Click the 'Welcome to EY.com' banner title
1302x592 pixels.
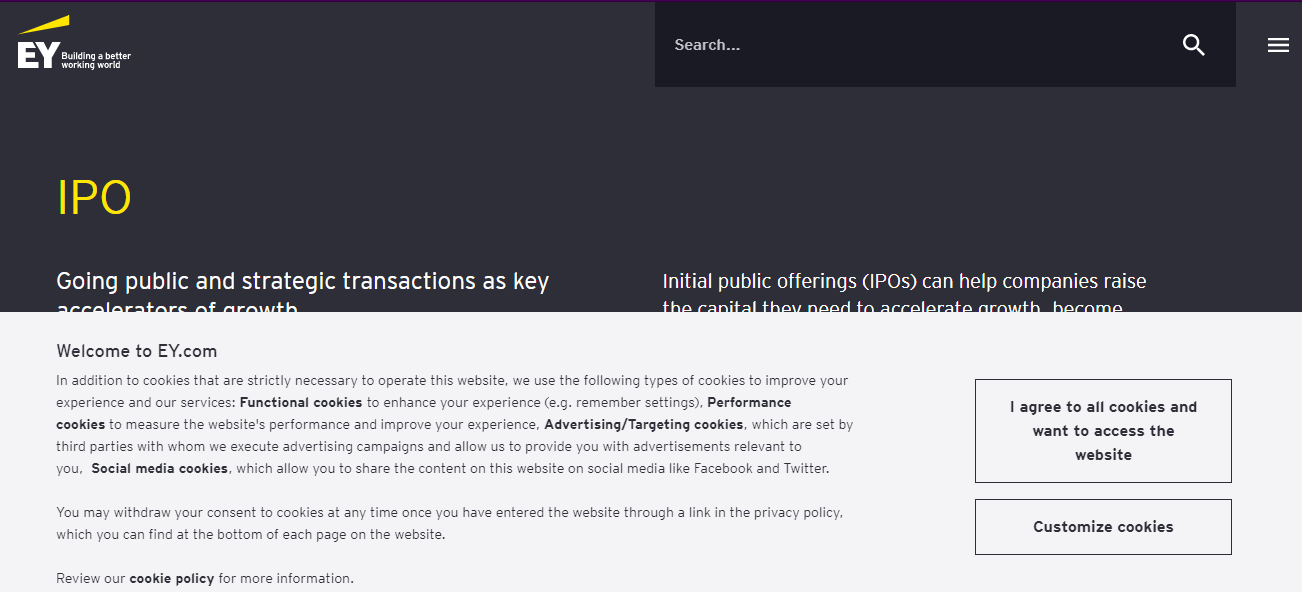[x=136, y=351]
